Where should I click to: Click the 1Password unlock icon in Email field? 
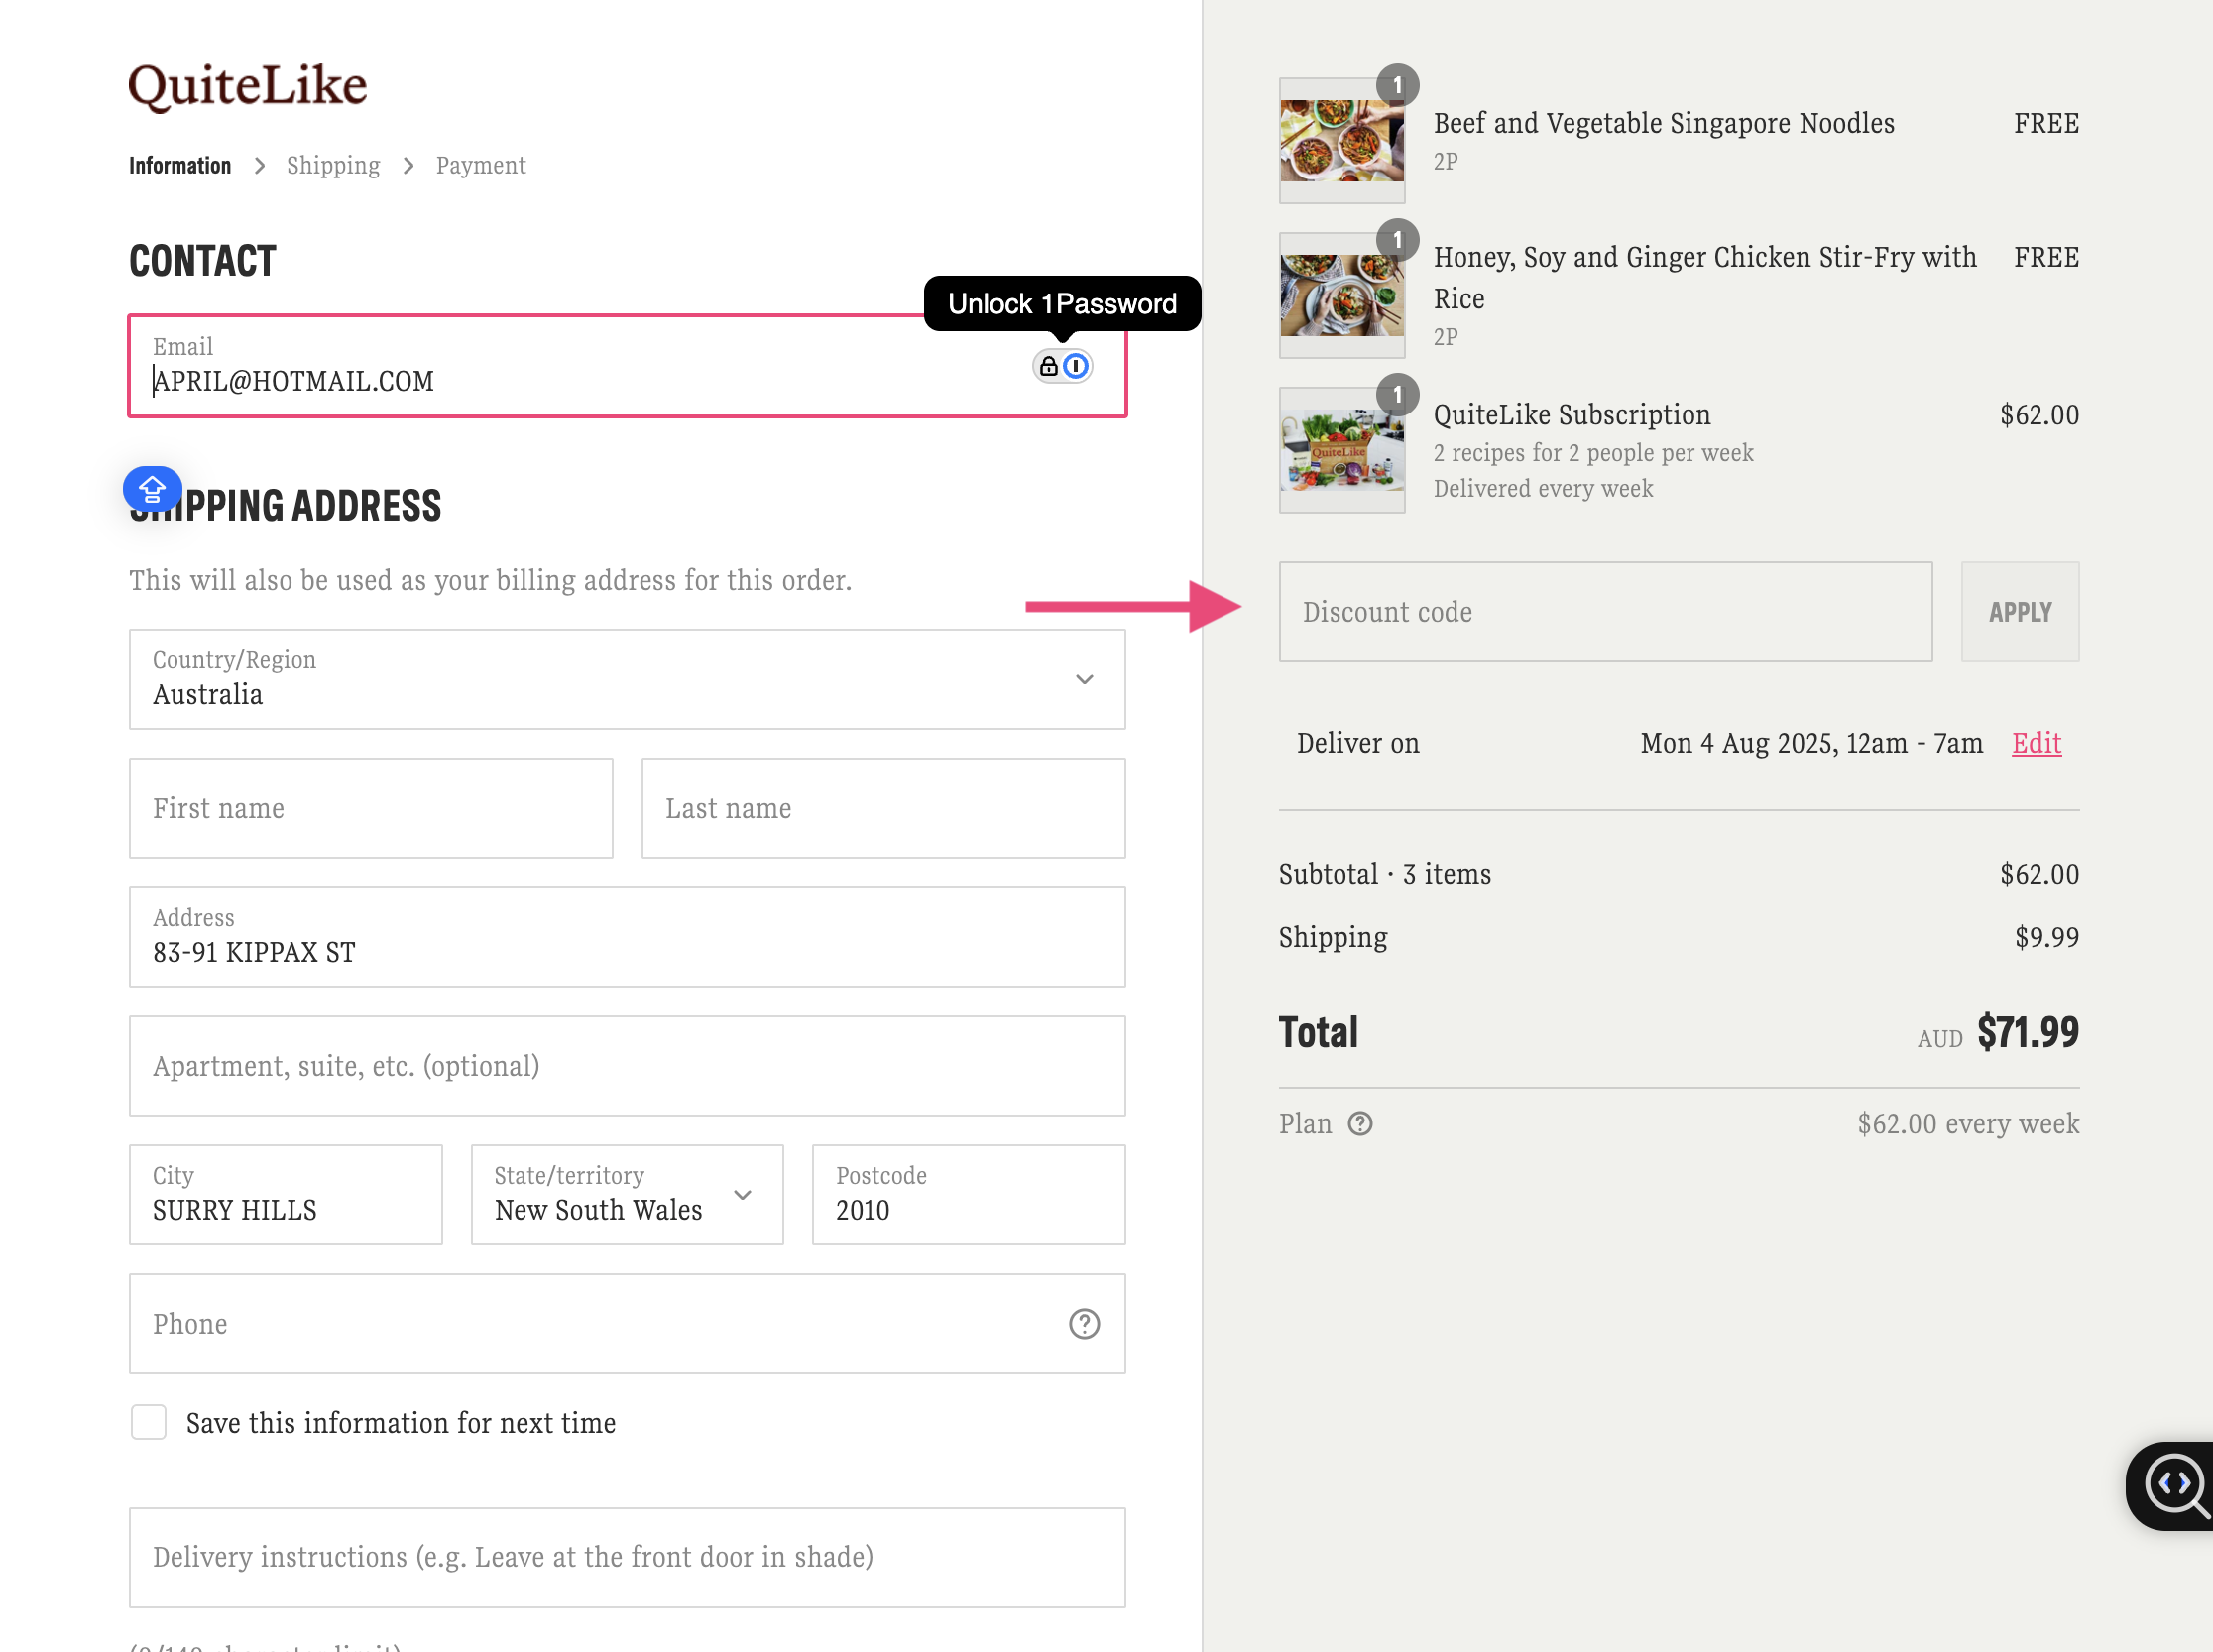(x=1062, y=366)
